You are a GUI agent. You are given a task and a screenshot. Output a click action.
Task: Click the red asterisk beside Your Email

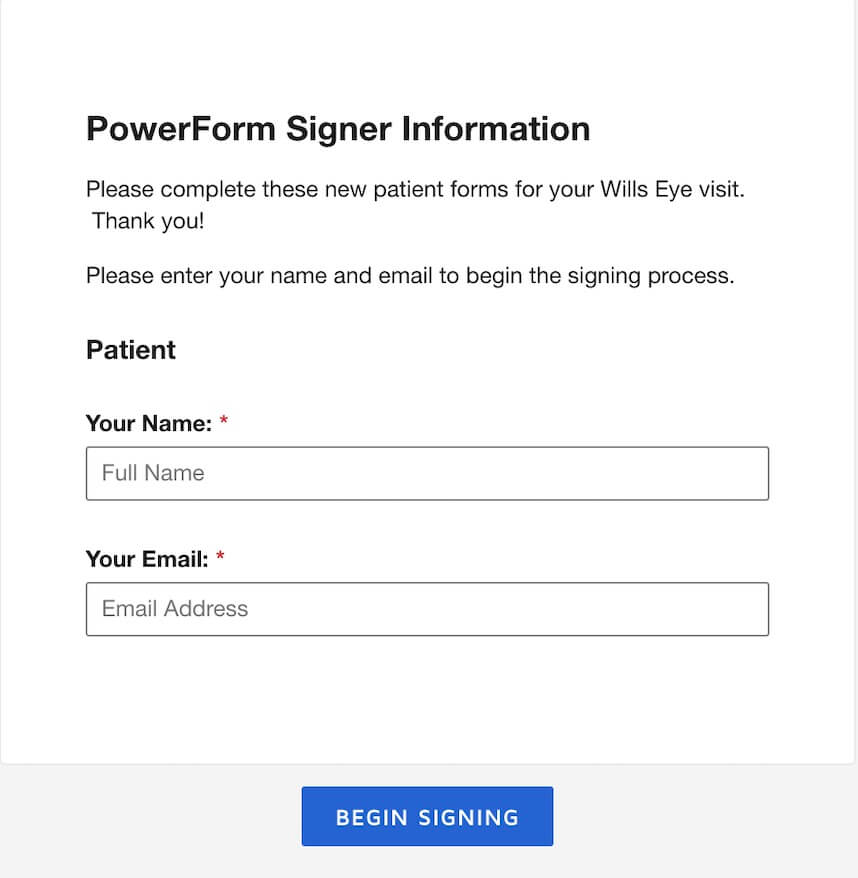[220, 559]
